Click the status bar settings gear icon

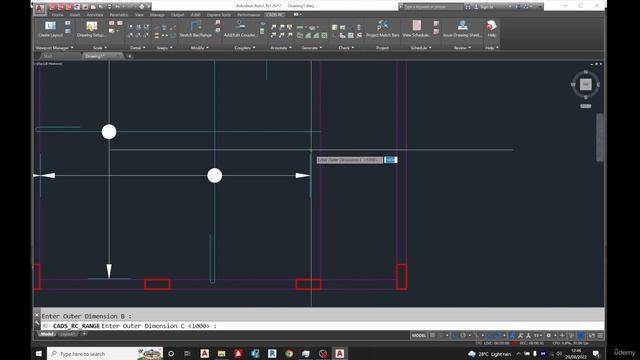pyautogui.click(x=549, y=336)
